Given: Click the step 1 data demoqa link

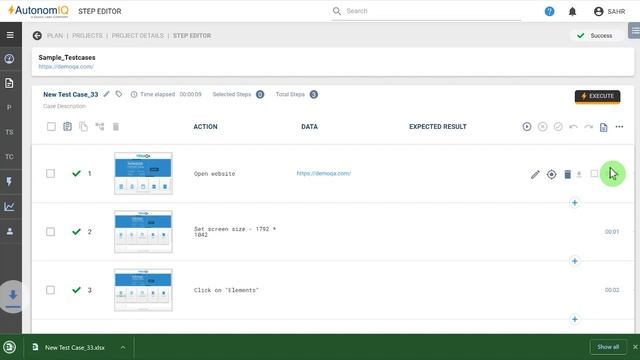Looking at the screenshot, I should click(324, 173).
